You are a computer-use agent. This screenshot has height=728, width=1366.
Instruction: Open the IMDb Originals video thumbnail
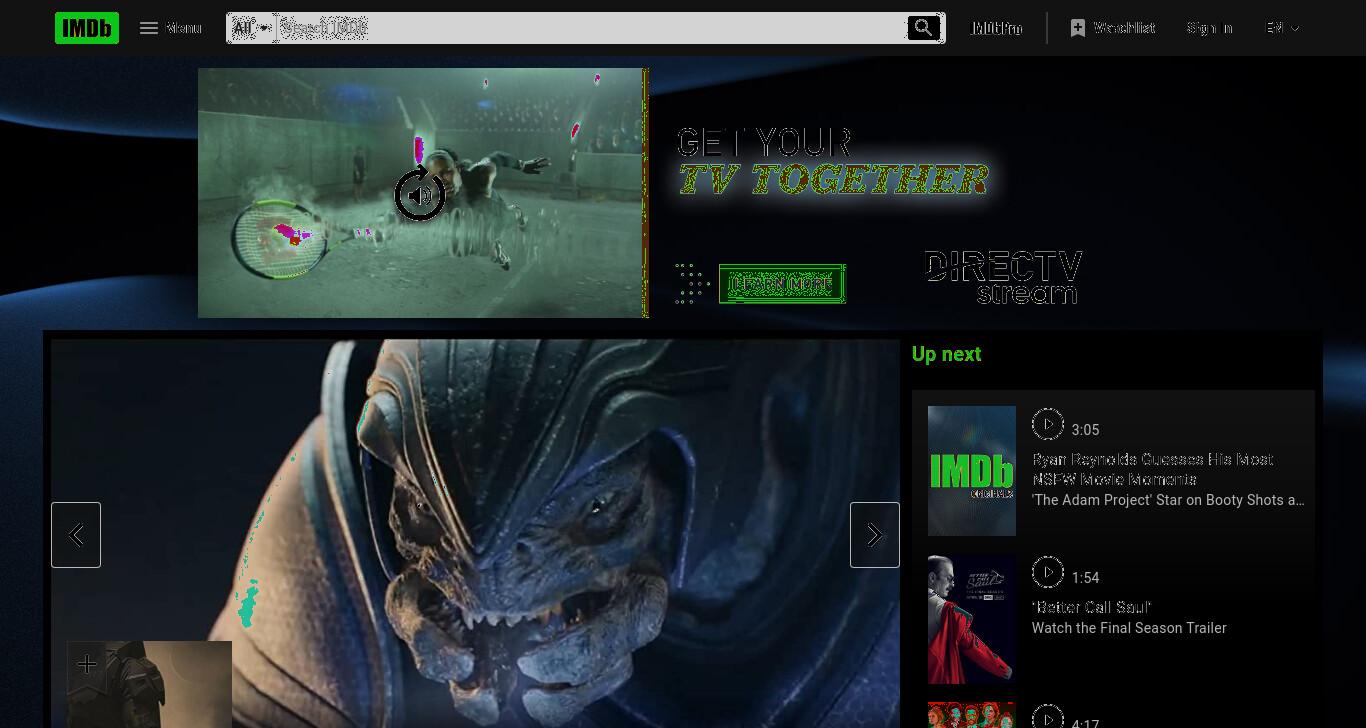click(x=972, y=471)
